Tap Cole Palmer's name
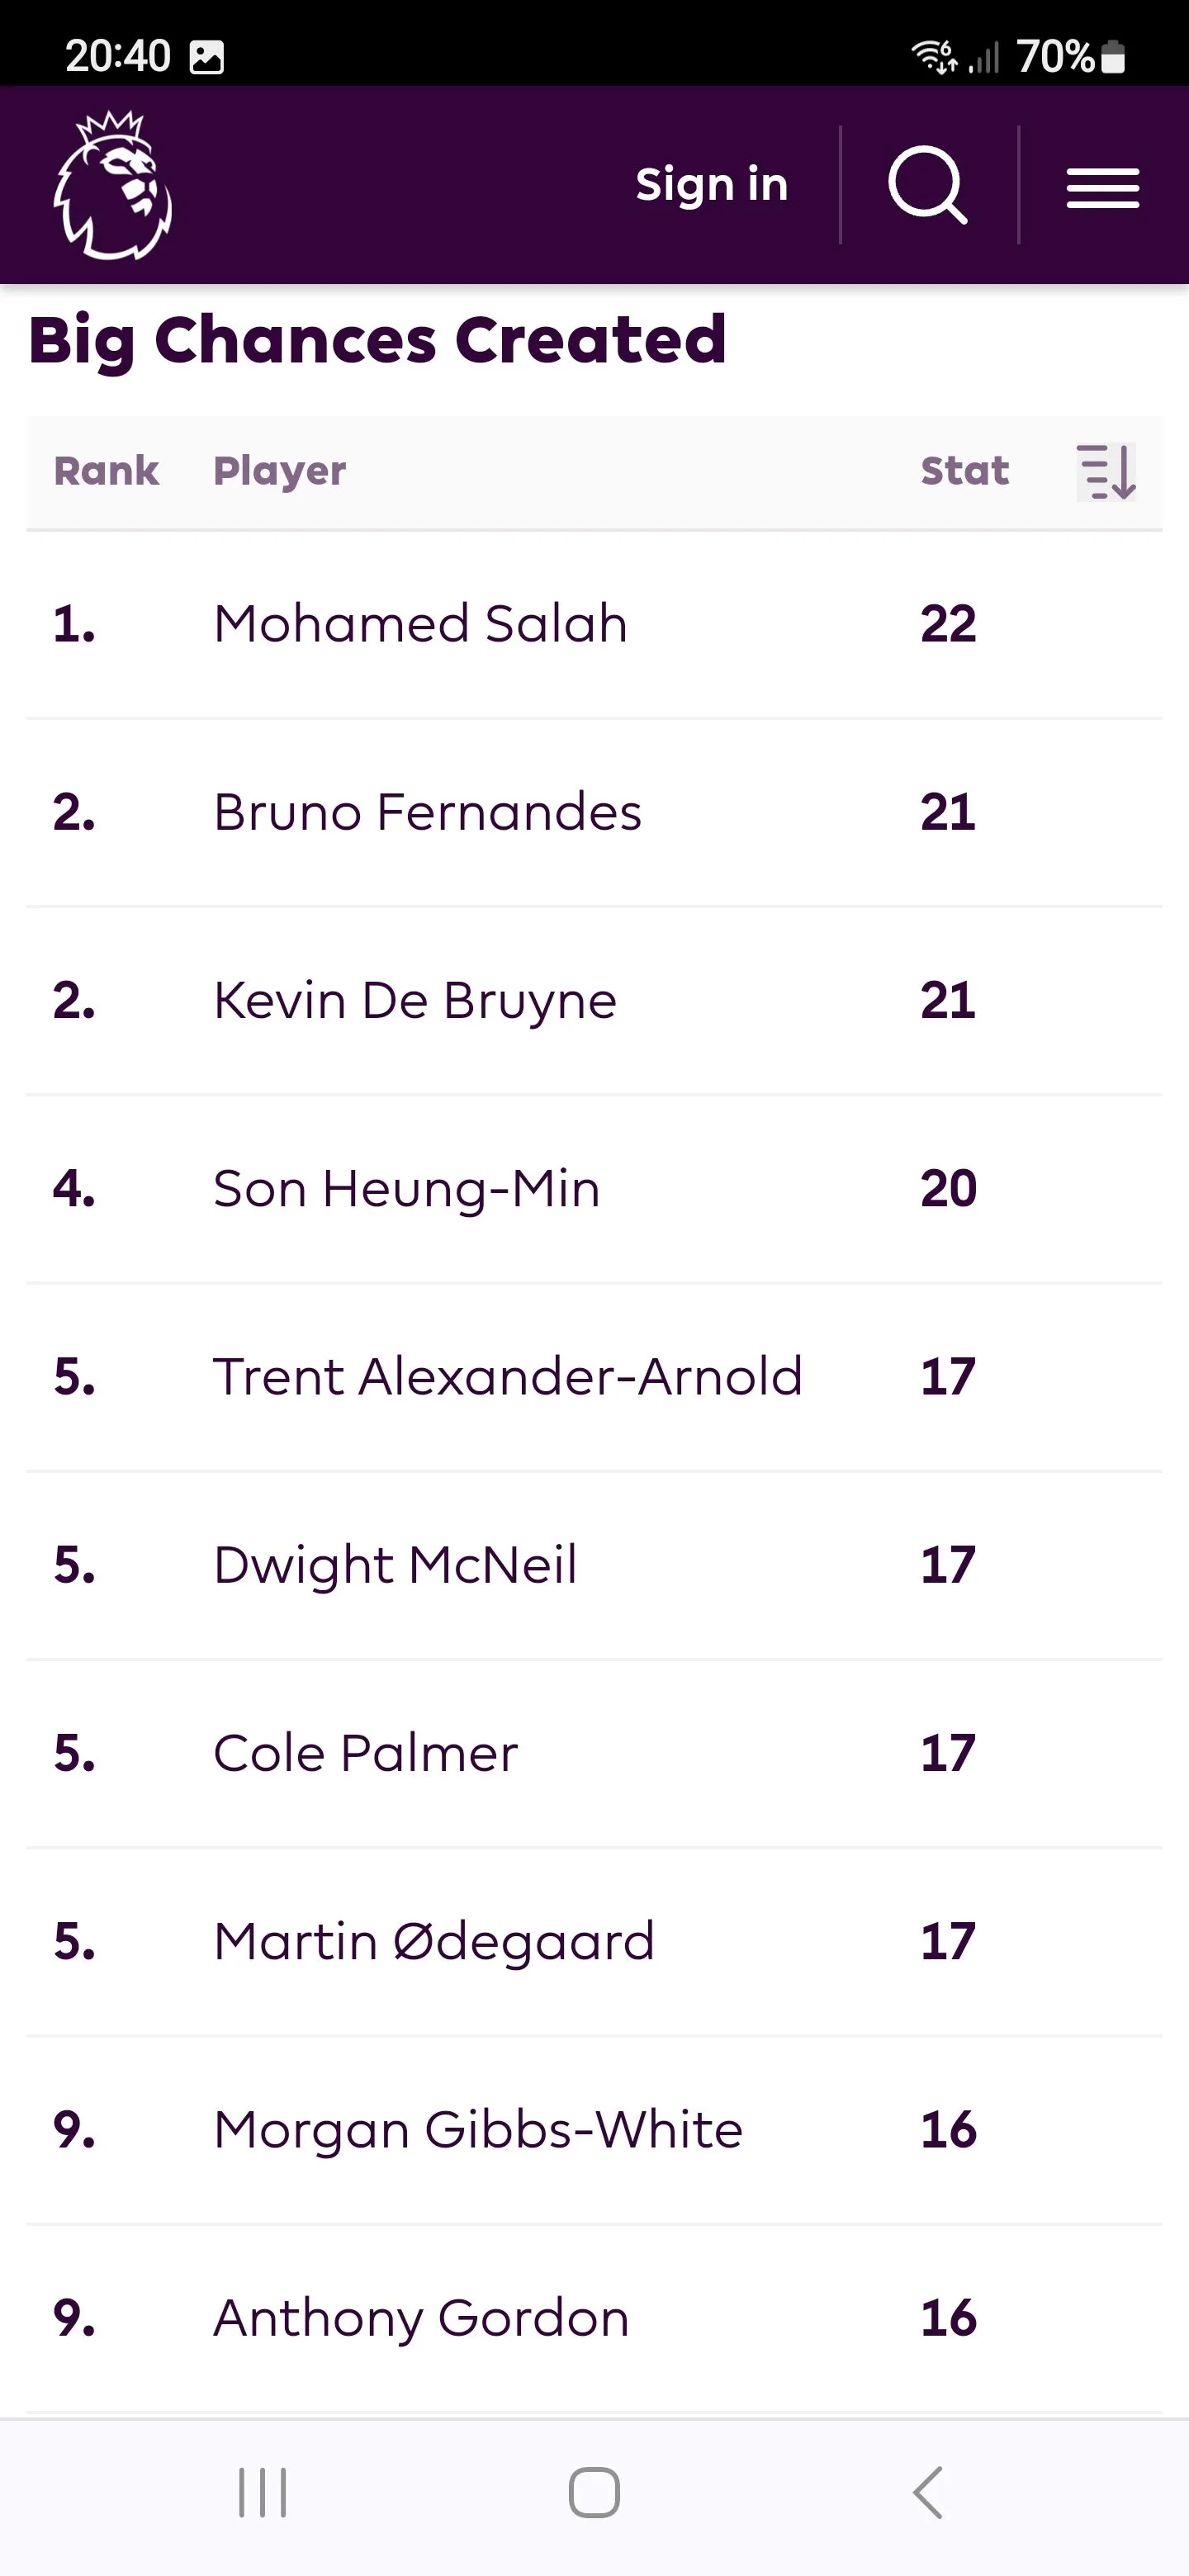 click(x=366, y=1753)
